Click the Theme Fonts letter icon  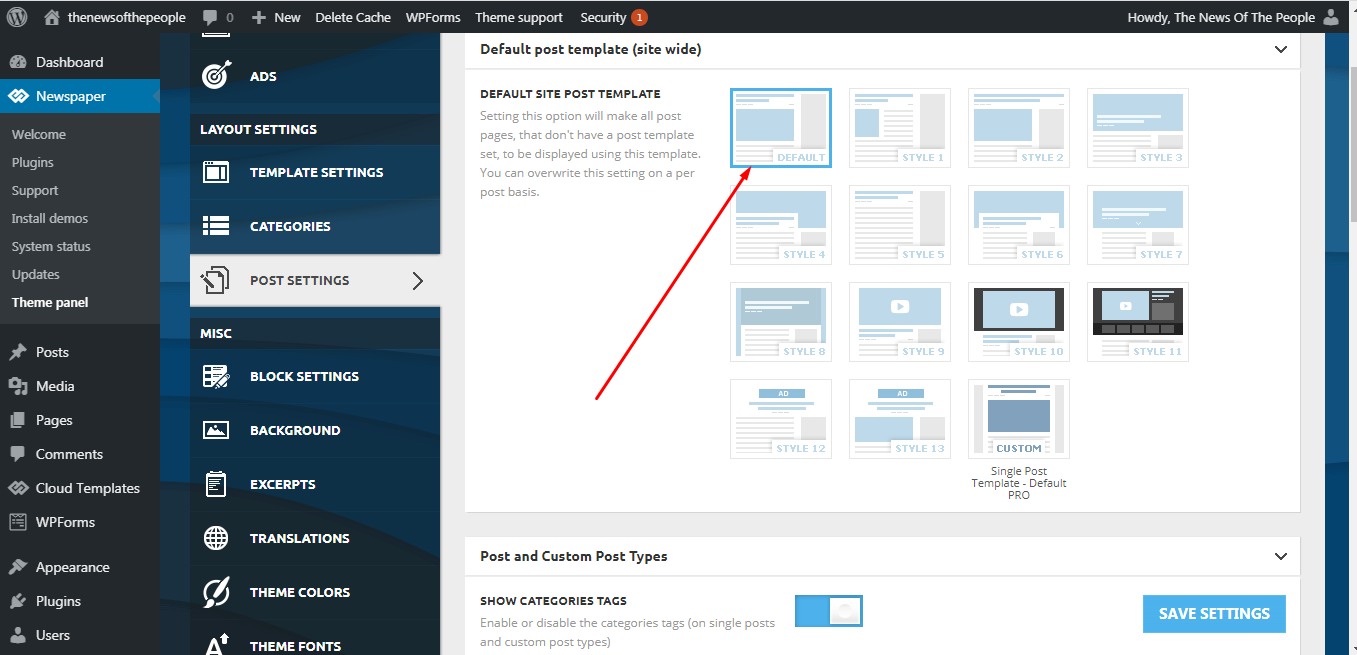[216, 645]
